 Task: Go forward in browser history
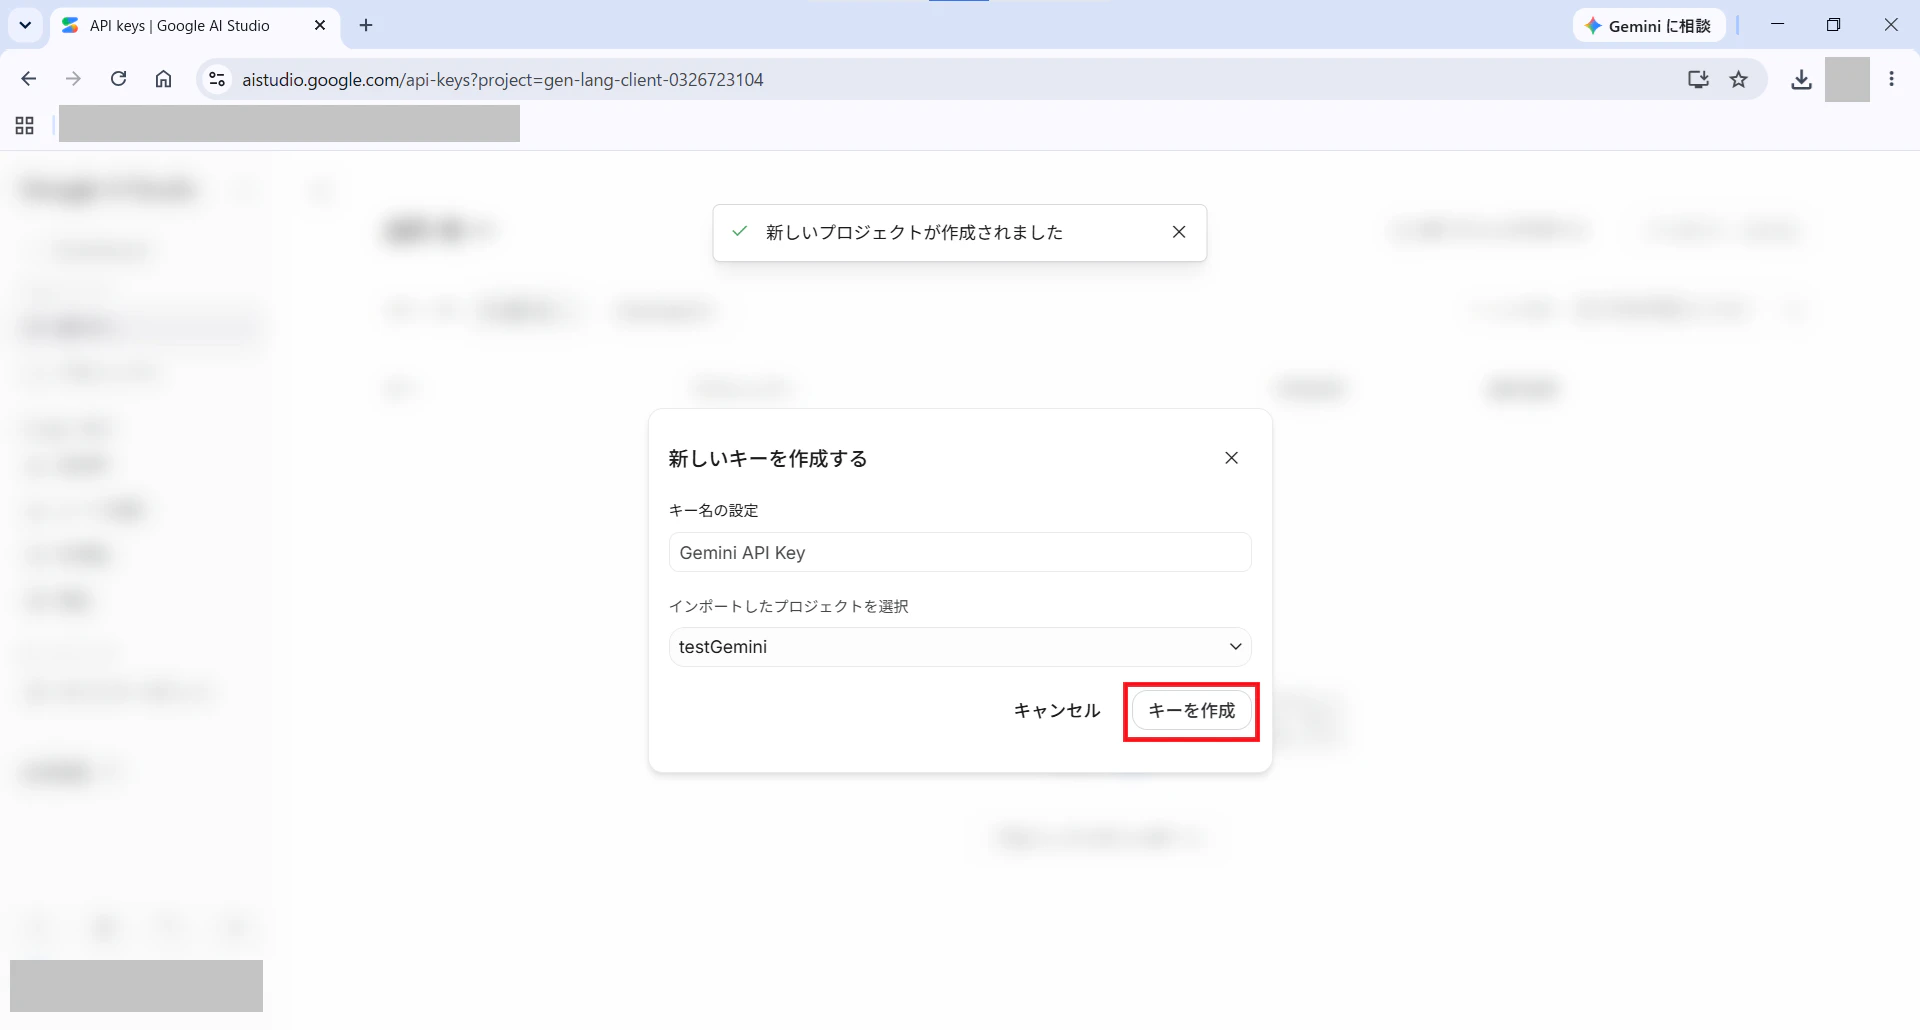tap(73, 79)
